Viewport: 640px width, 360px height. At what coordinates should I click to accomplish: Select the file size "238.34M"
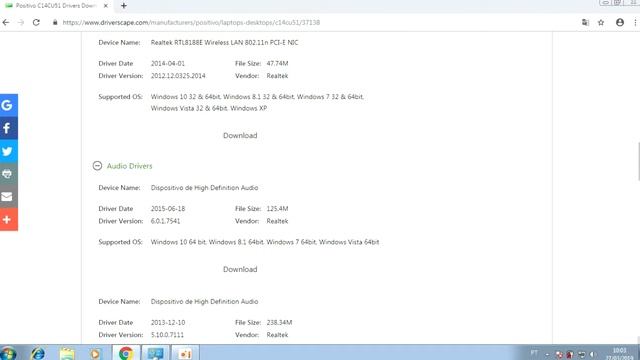[279, 322]
